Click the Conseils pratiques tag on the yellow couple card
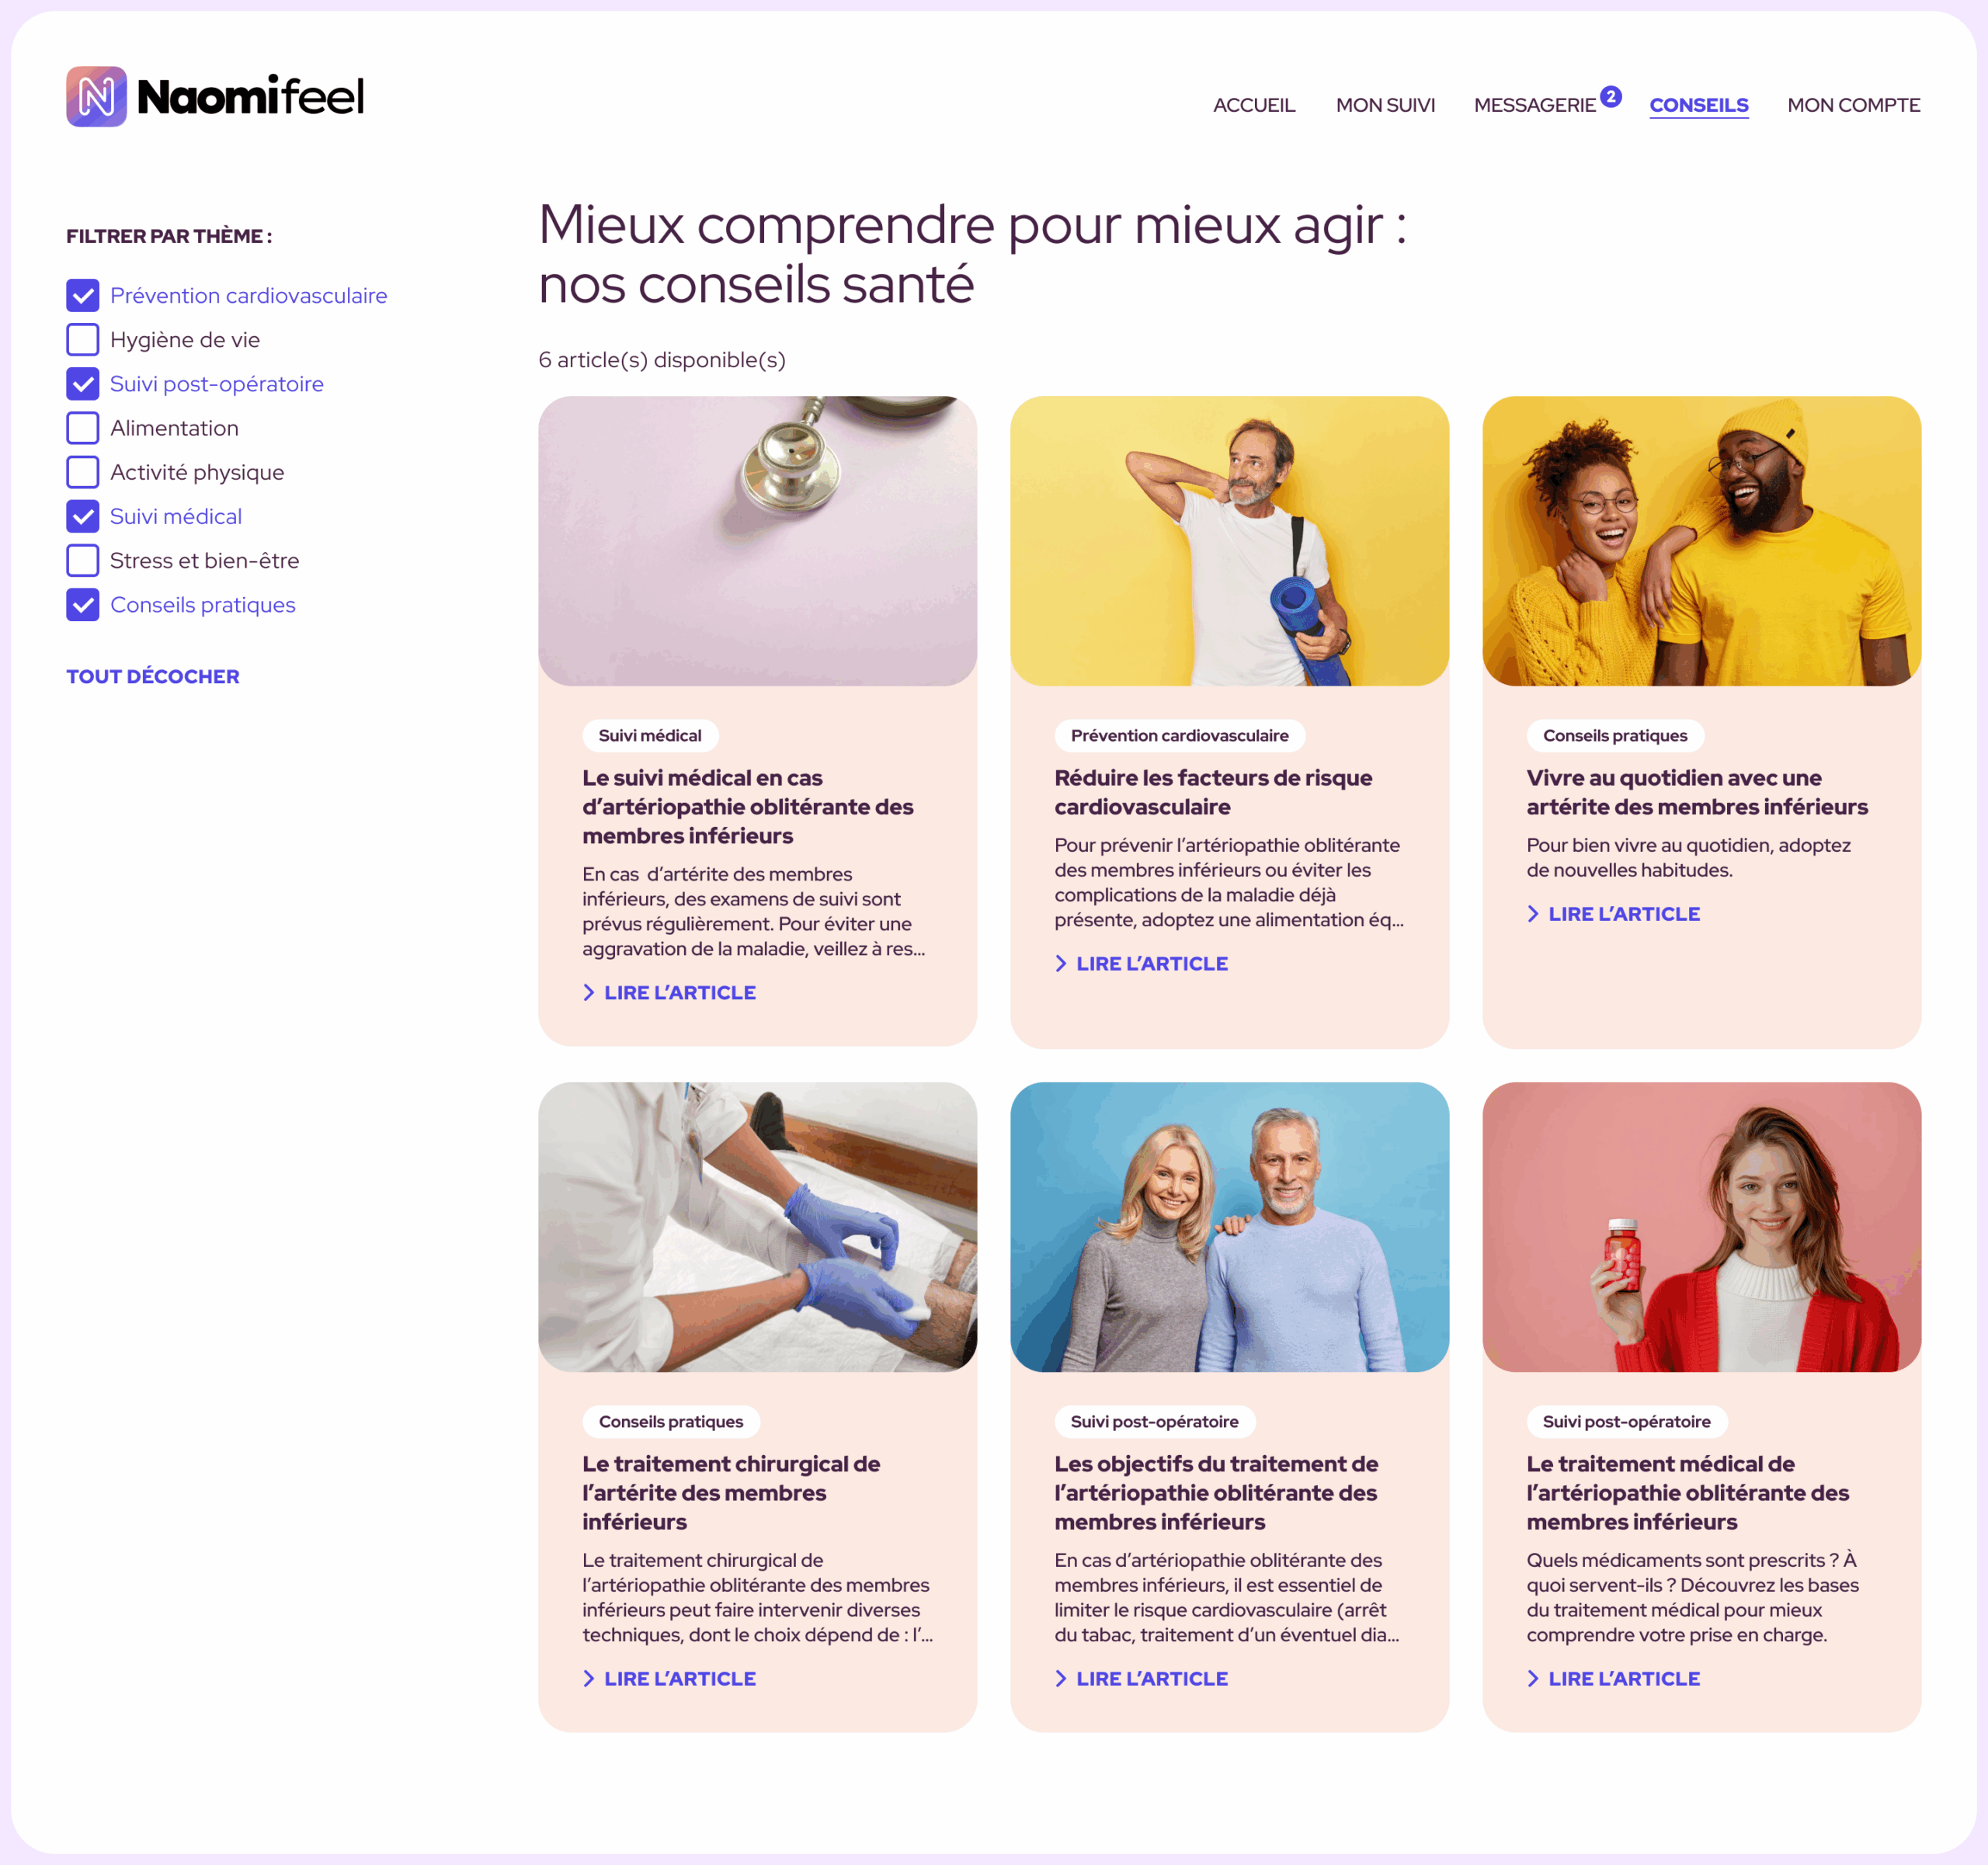This screenshot has height=1865, width=1988. pos(1615,735)
